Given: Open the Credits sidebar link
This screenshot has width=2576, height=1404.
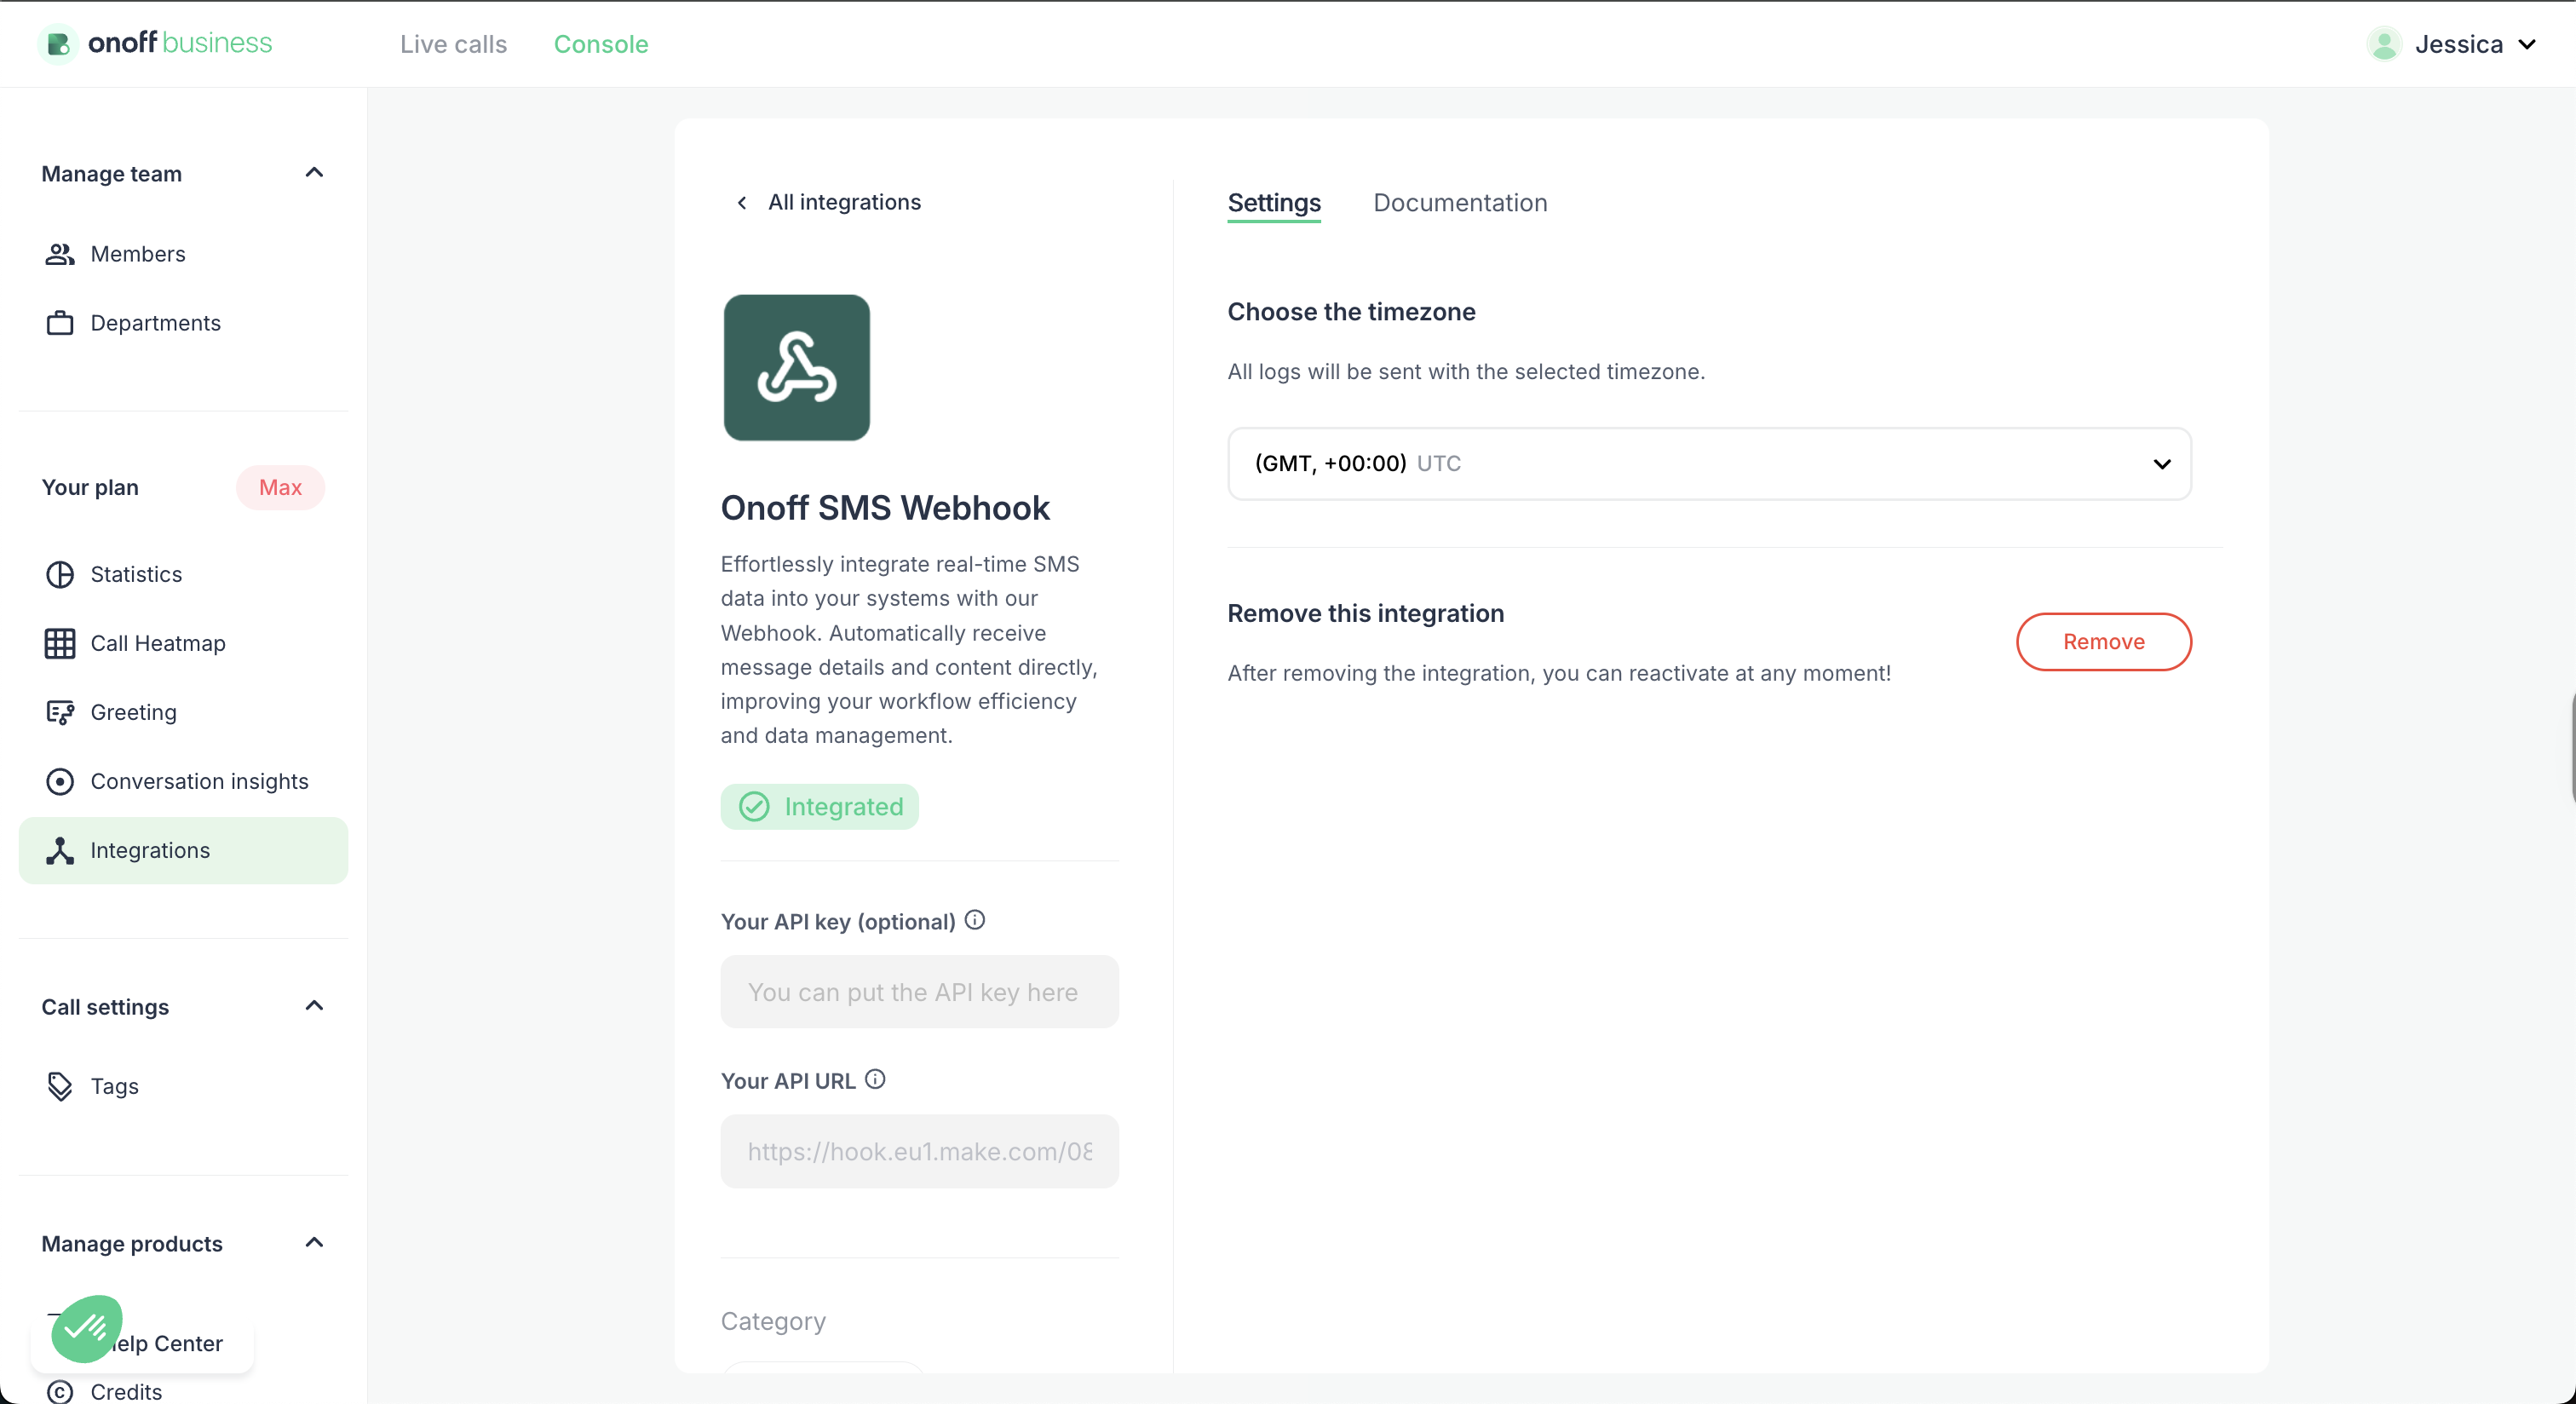Looking at the screenshot, I should pyautogui.click(x=126, y=1391).
